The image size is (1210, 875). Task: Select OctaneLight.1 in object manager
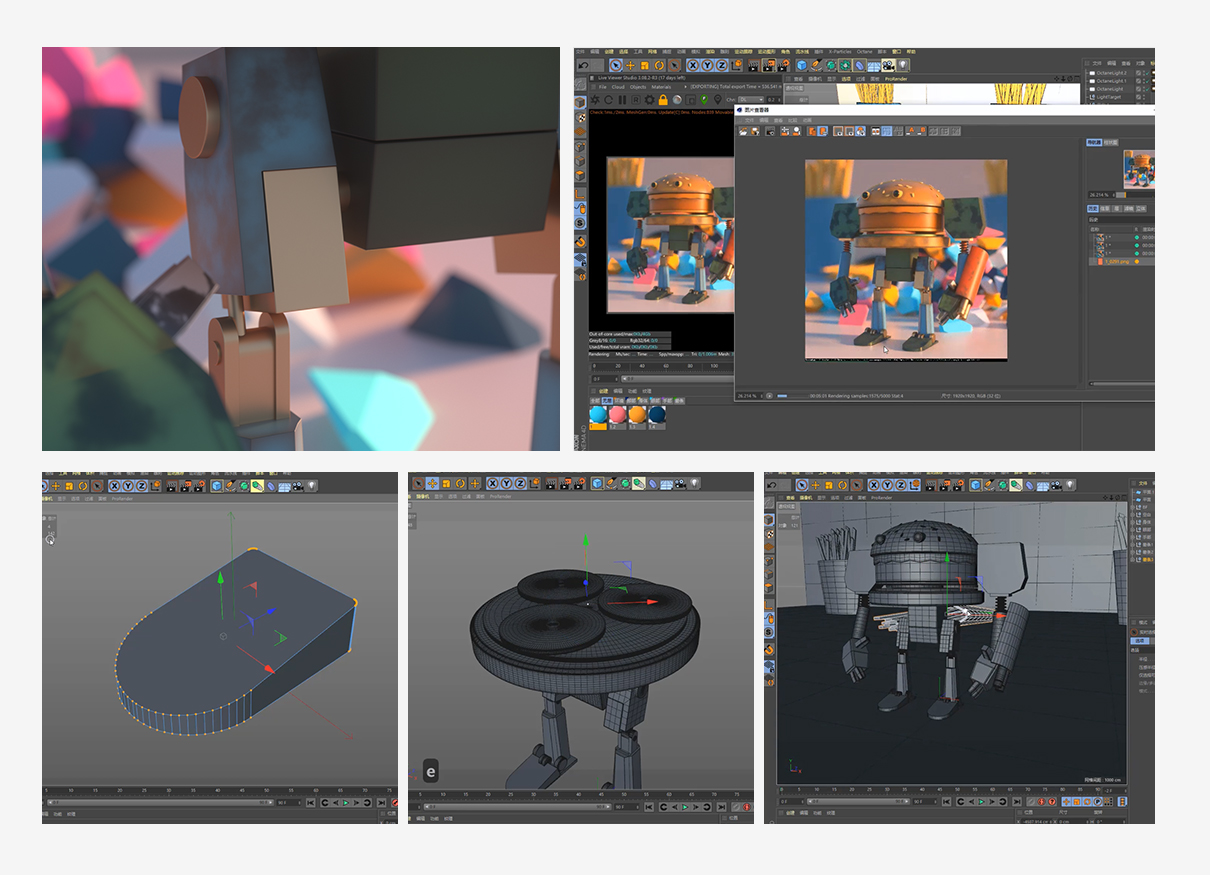(1111, 81)
